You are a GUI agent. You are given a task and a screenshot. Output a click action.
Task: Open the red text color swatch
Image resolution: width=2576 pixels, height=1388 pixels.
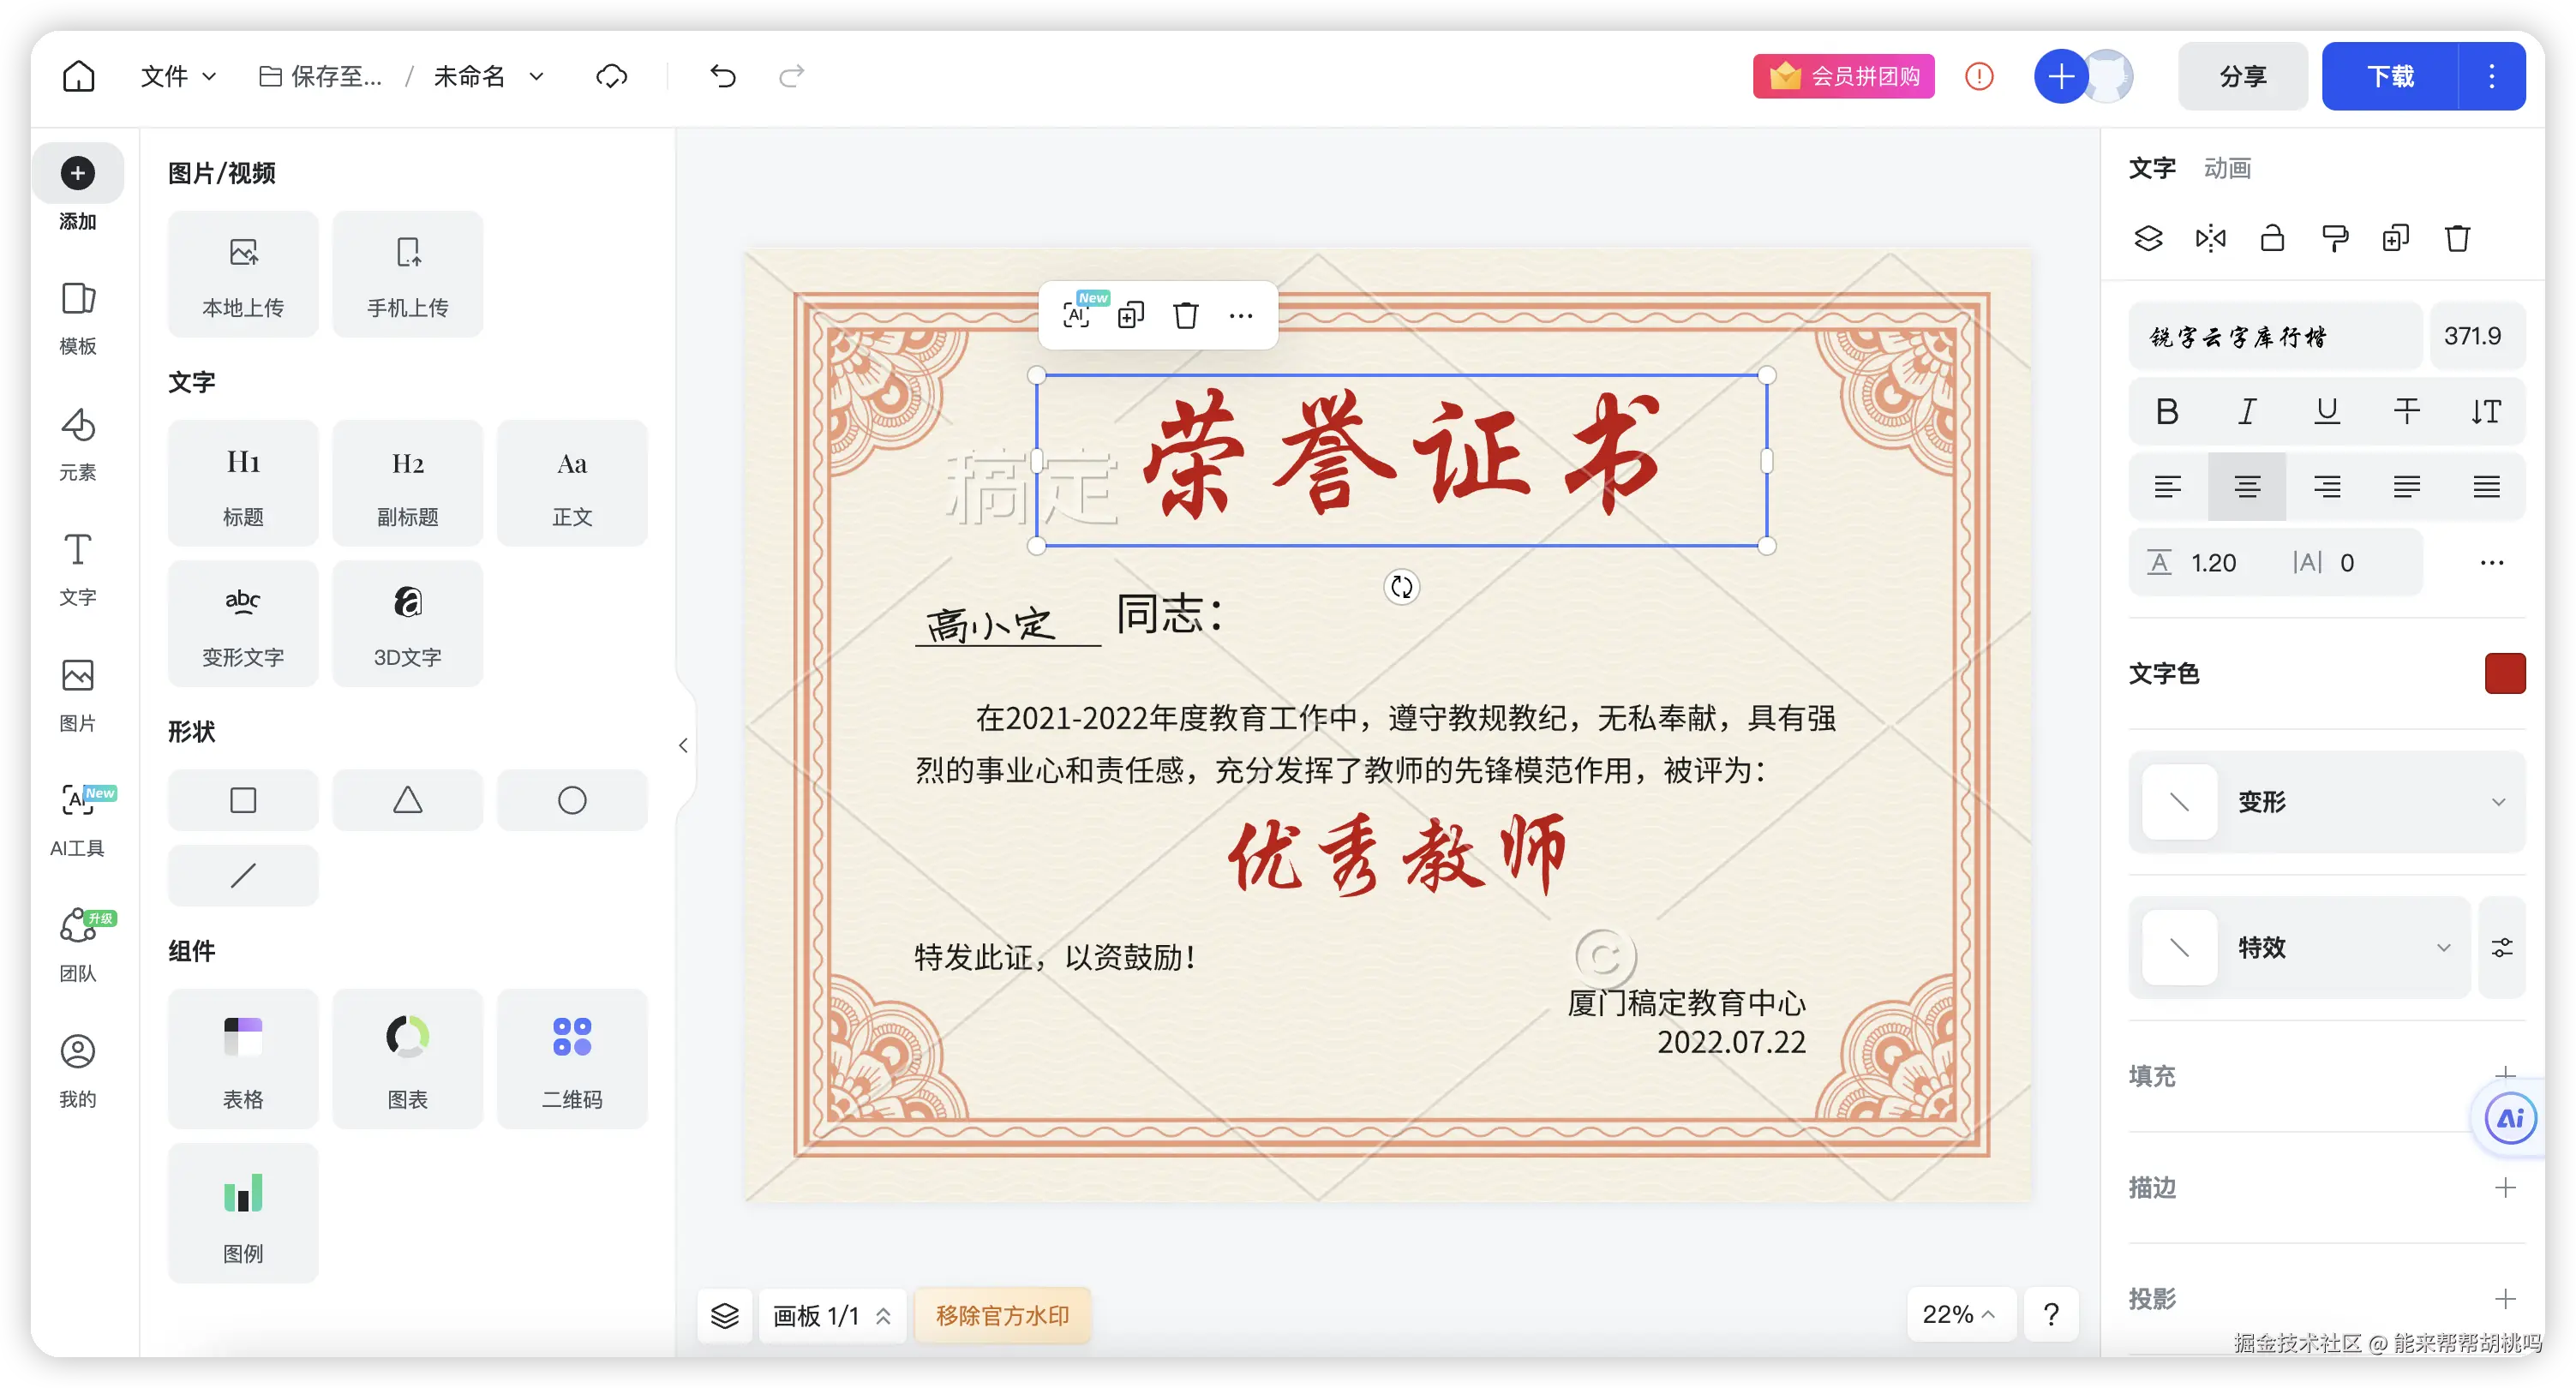(2505, 674)
